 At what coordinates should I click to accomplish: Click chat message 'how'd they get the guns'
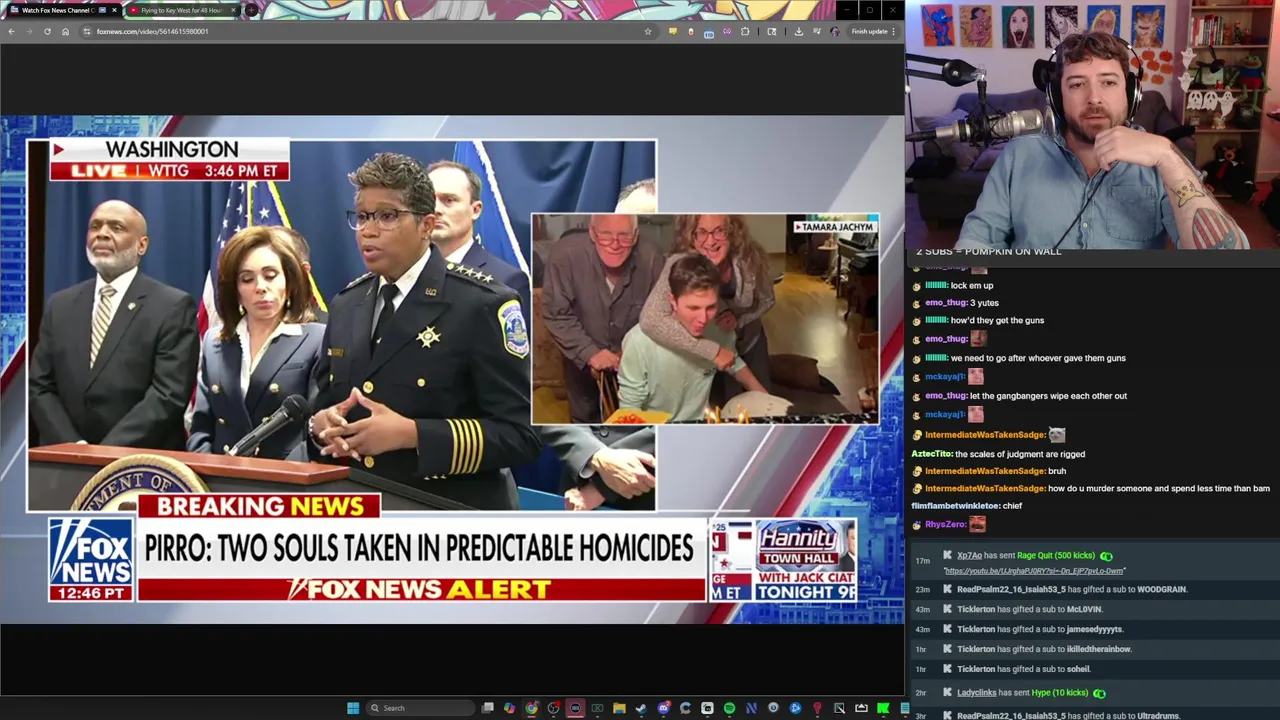[x=997, y=320]
